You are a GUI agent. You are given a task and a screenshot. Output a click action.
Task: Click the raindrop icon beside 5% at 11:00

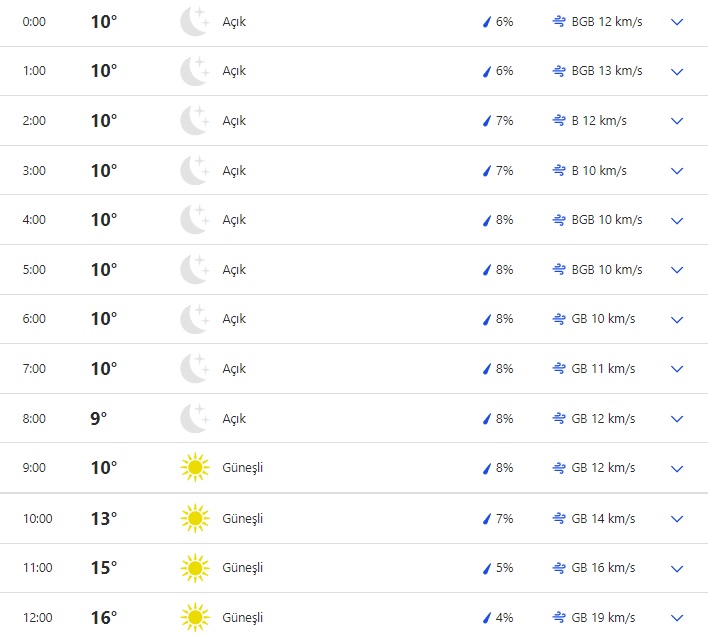pyautogui.click(x=487, y=568)
